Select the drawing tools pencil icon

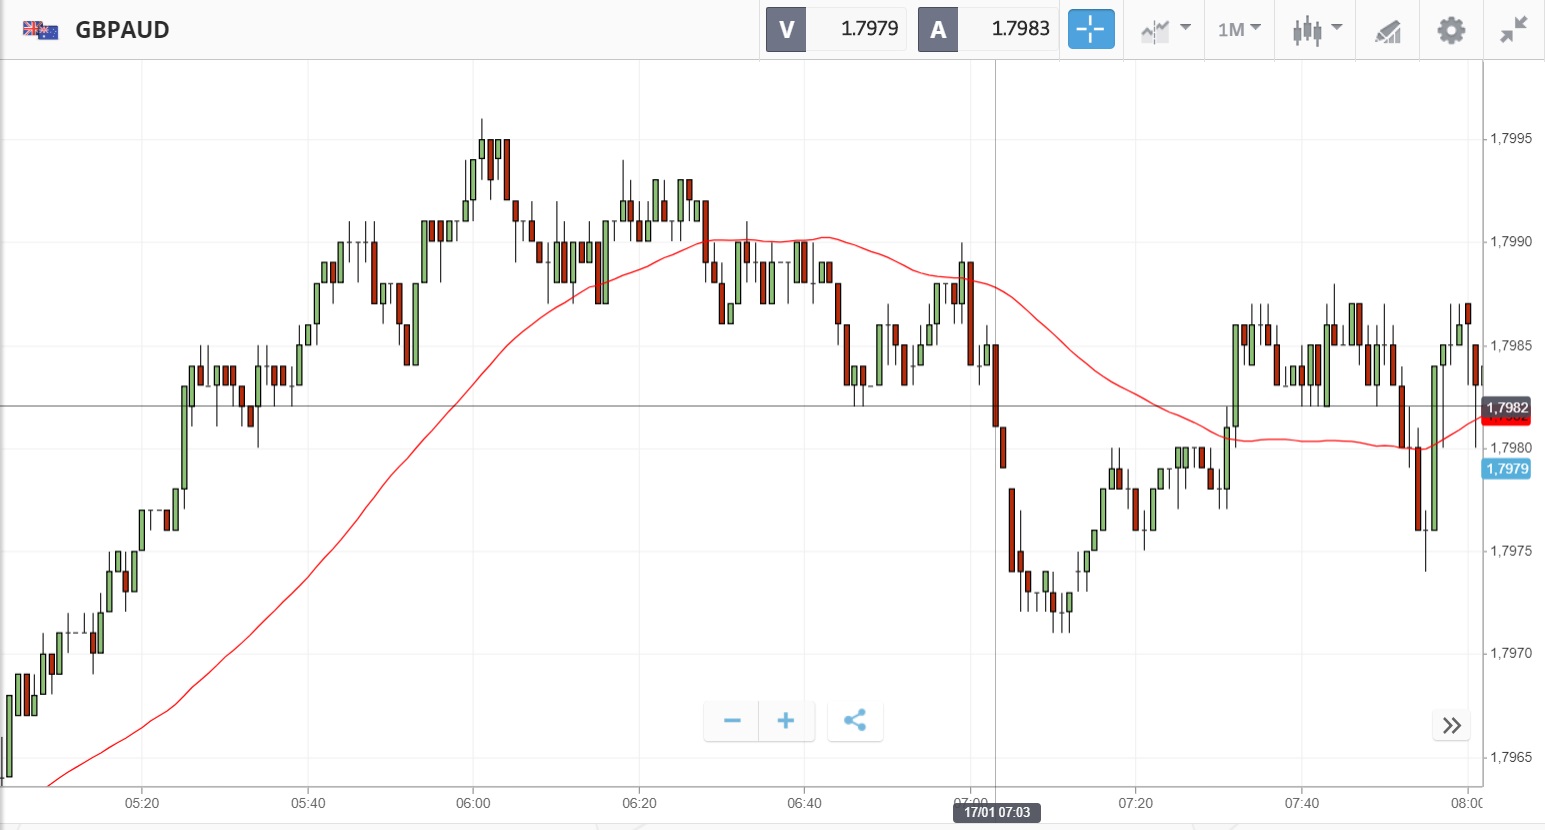click(x=1388, y=31)
